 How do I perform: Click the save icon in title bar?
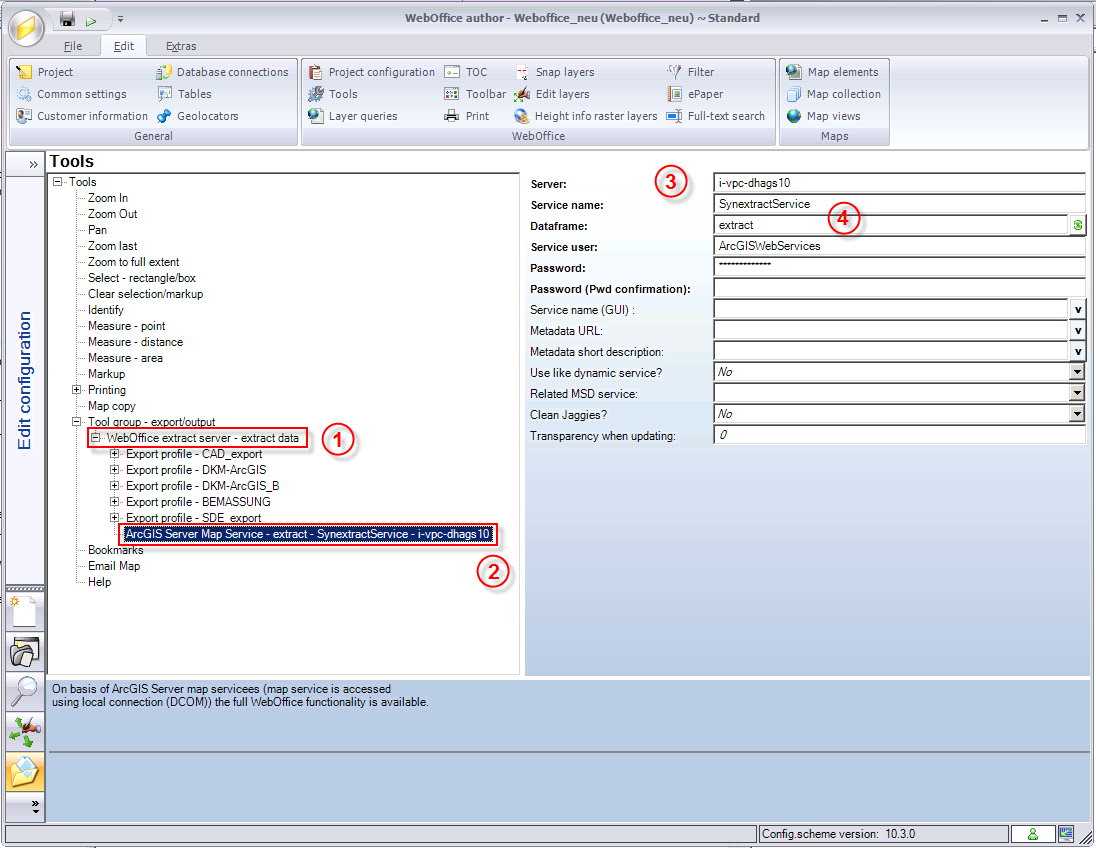click(67, 19)
